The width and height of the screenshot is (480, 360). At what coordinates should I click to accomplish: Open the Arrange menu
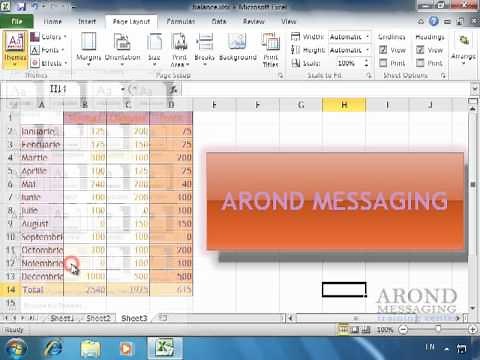[463, 49]
